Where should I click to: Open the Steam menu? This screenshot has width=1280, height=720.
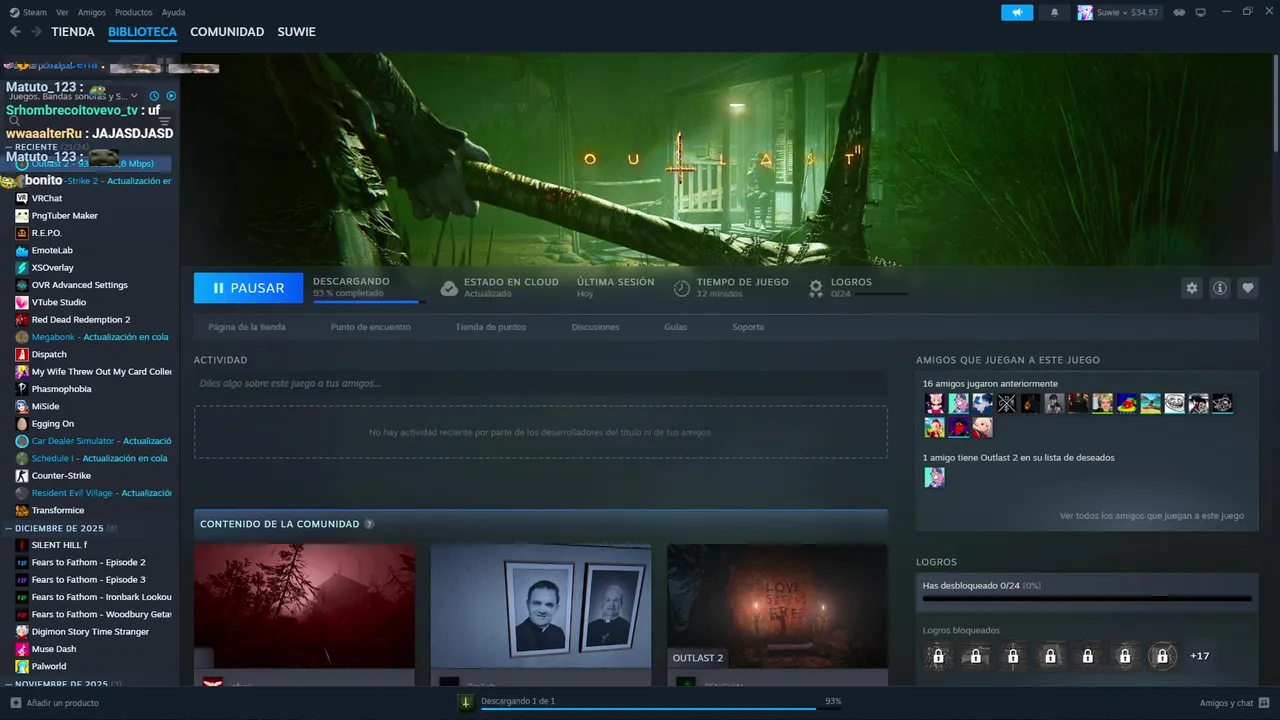click(x=35, y=12)
